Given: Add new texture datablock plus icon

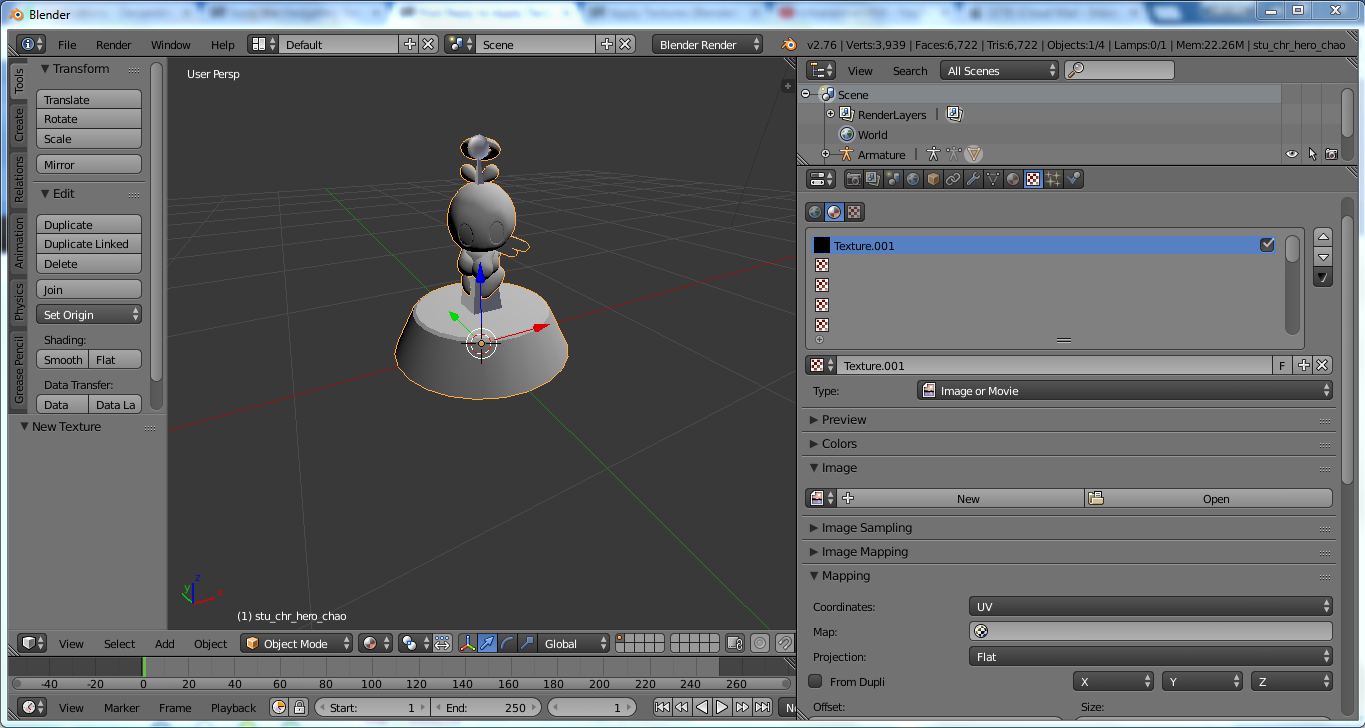Looking at the screenshot, I should click(x=1303, y=365).
